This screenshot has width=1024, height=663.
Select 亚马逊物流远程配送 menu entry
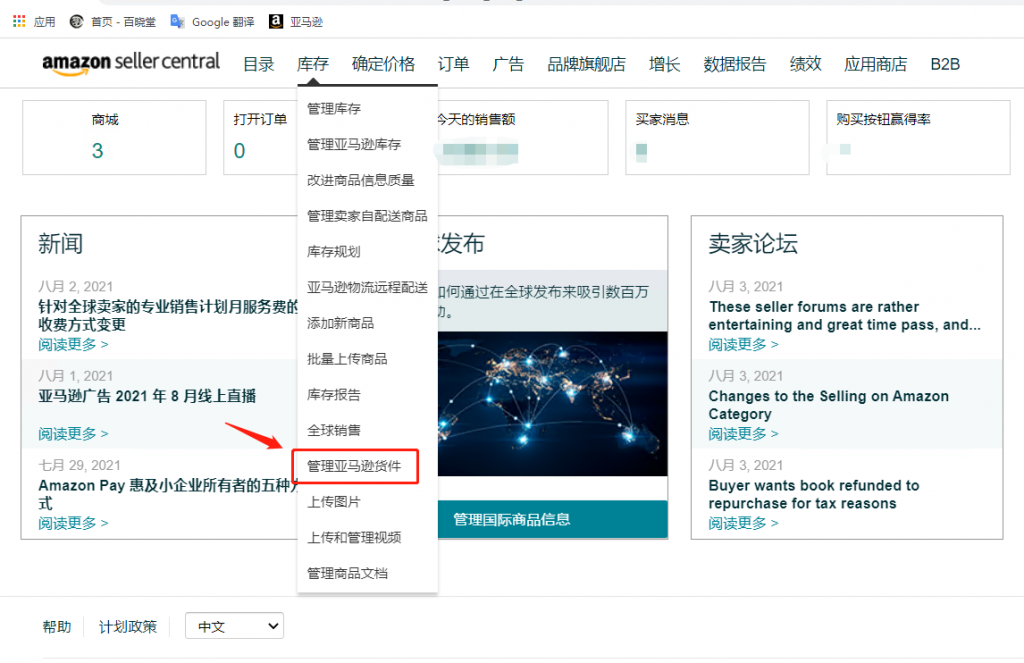coord(367,287)
